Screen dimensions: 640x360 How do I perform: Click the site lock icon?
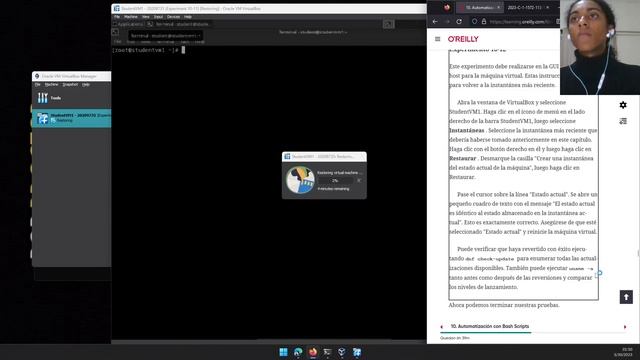[484, 22]
